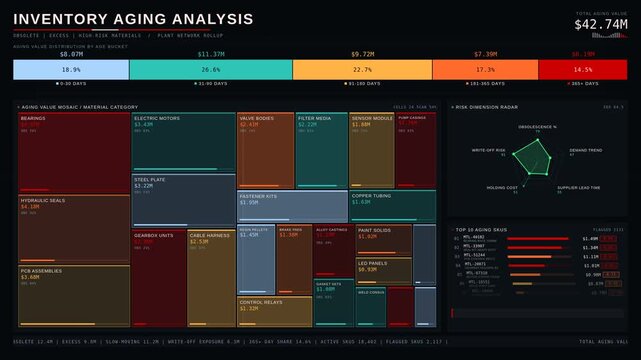641x360 pixels.
Task: Click the $7.39M bucket value
Action: point(485,54)
